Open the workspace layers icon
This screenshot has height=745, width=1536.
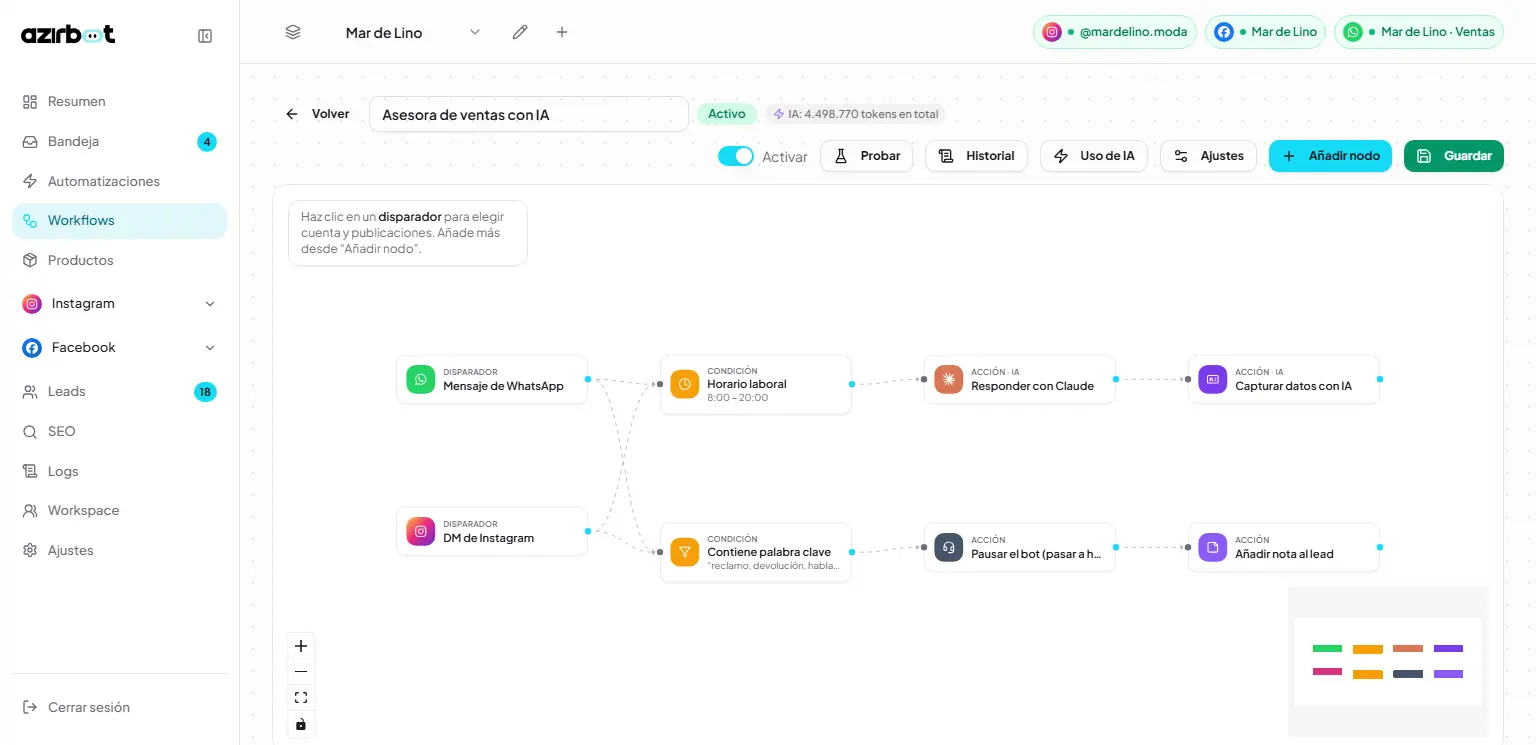[293, 32]
